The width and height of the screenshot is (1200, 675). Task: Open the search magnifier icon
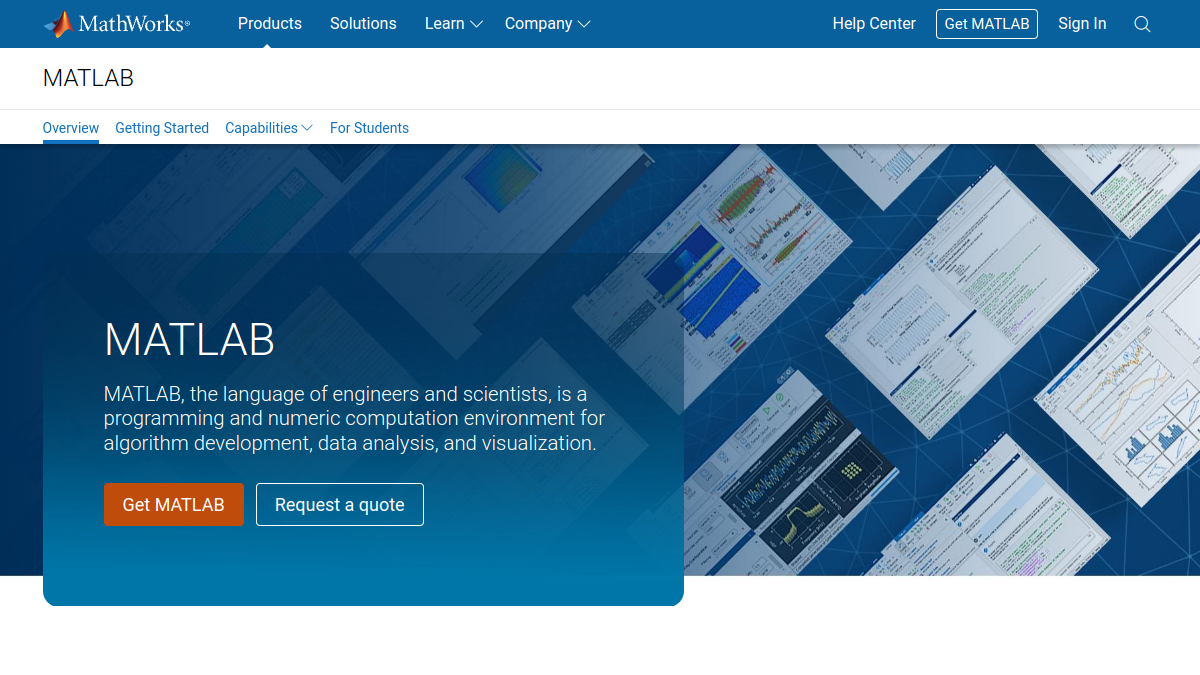[1142, 24]
